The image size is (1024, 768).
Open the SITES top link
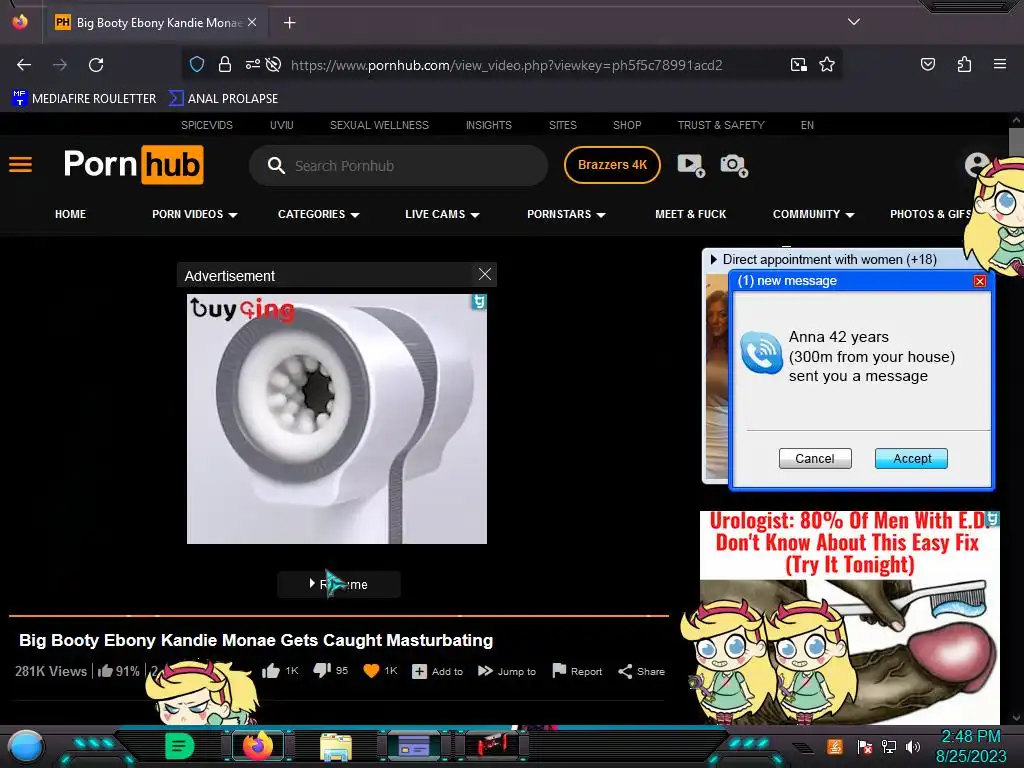[x=562, y=125]
